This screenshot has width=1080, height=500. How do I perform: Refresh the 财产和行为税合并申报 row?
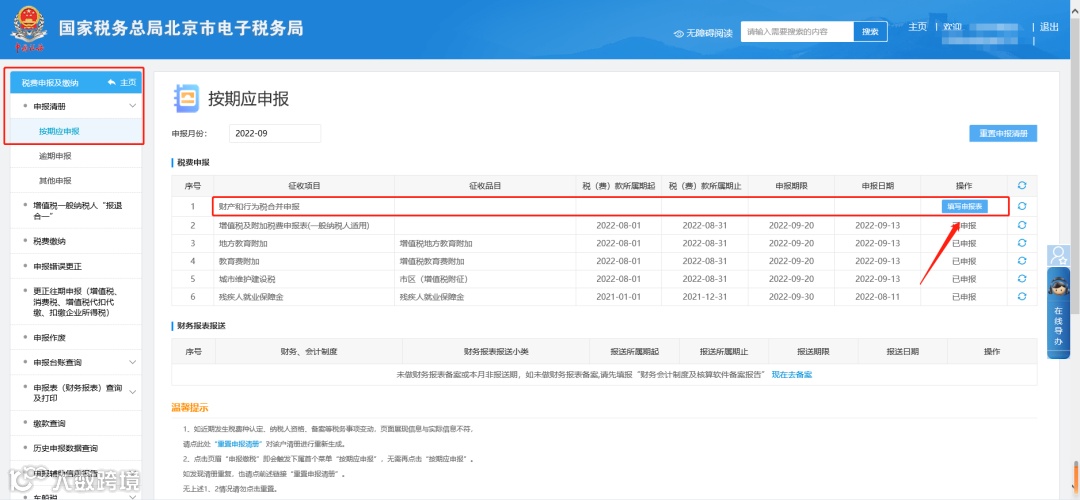(x=1021, y=206)
